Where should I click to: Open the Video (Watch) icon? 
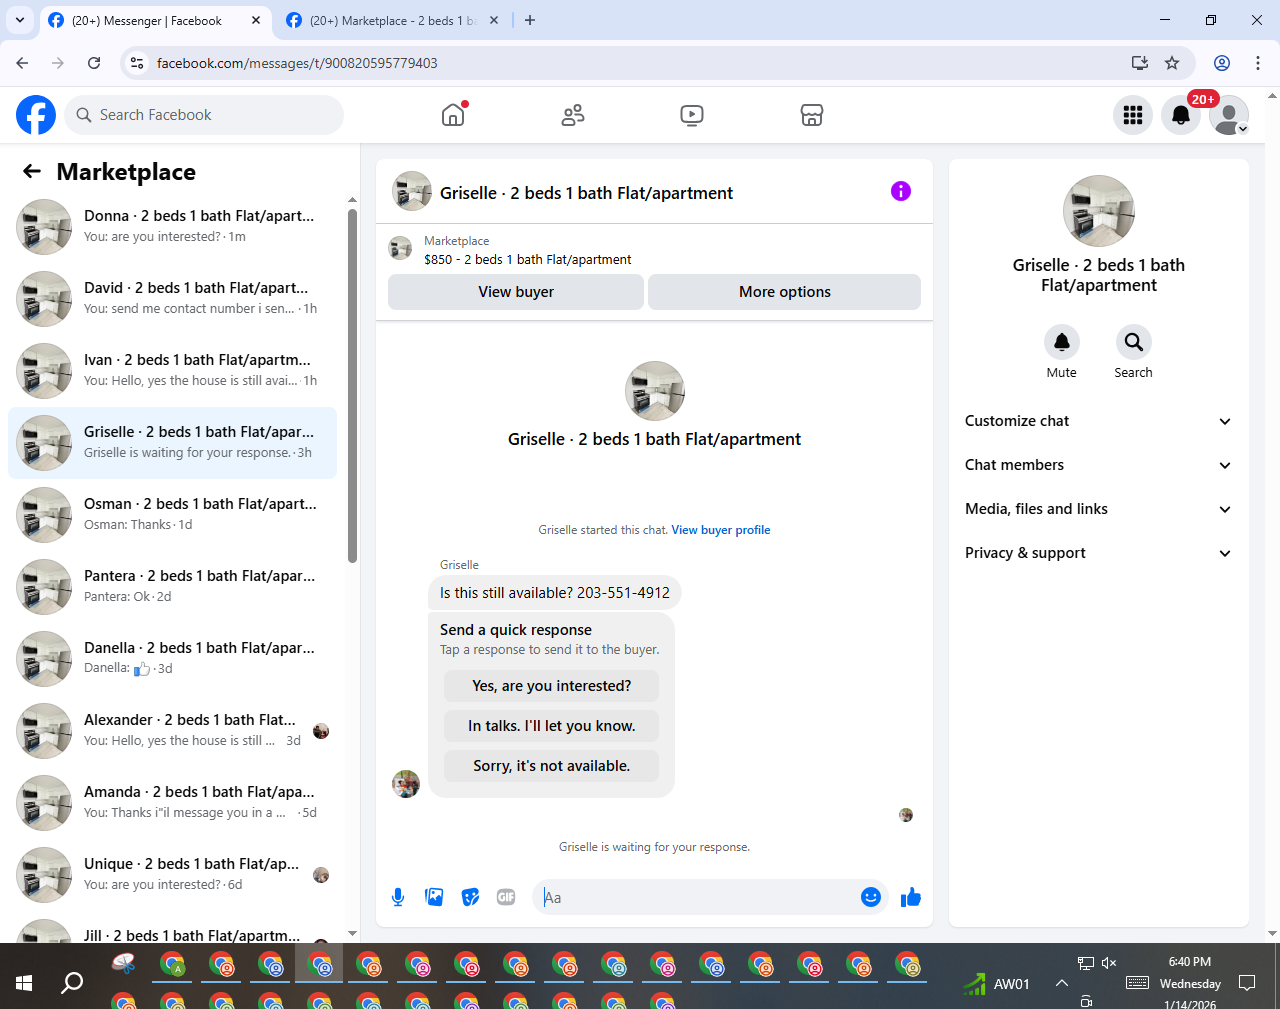click(x=691, y=115)
